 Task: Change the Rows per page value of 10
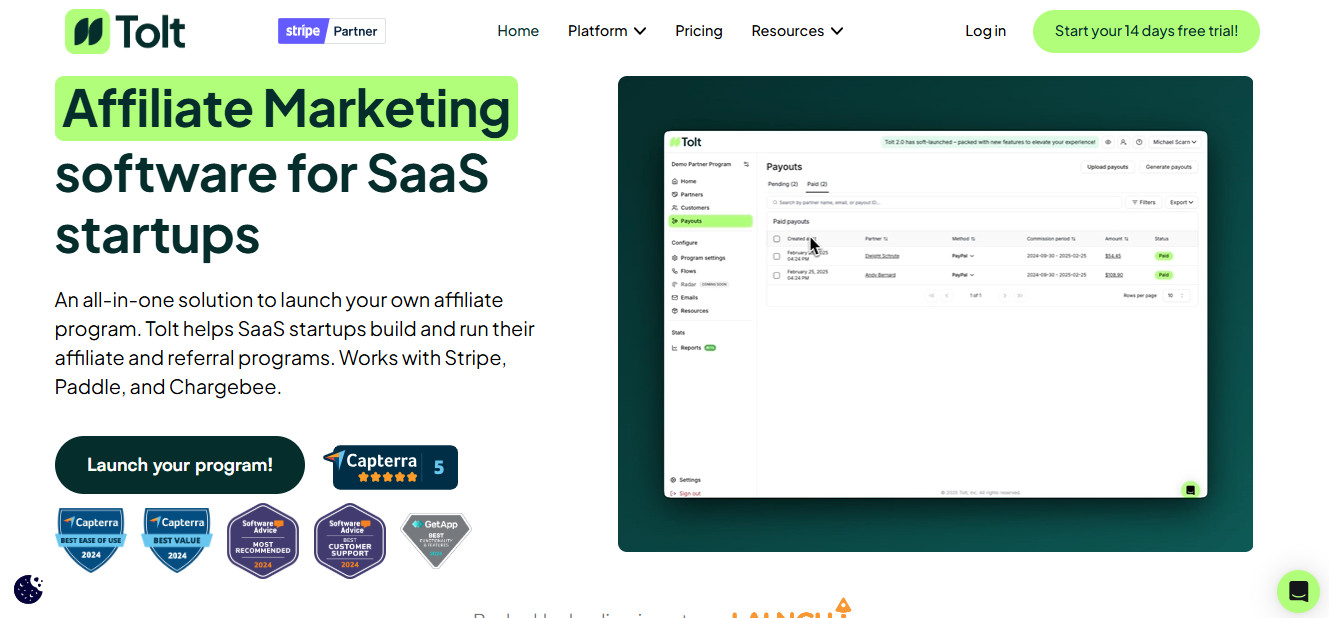click(x=1176, y=295)
